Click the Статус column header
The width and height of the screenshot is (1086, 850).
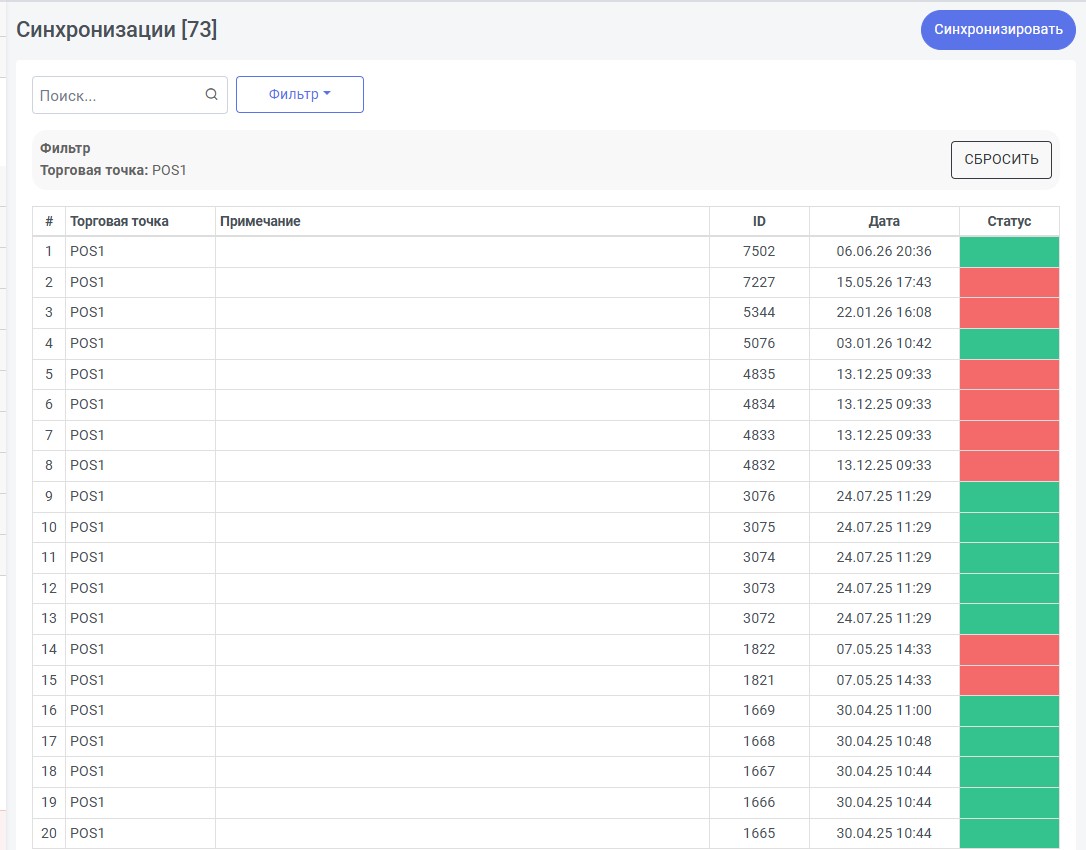pos(1009,221)
